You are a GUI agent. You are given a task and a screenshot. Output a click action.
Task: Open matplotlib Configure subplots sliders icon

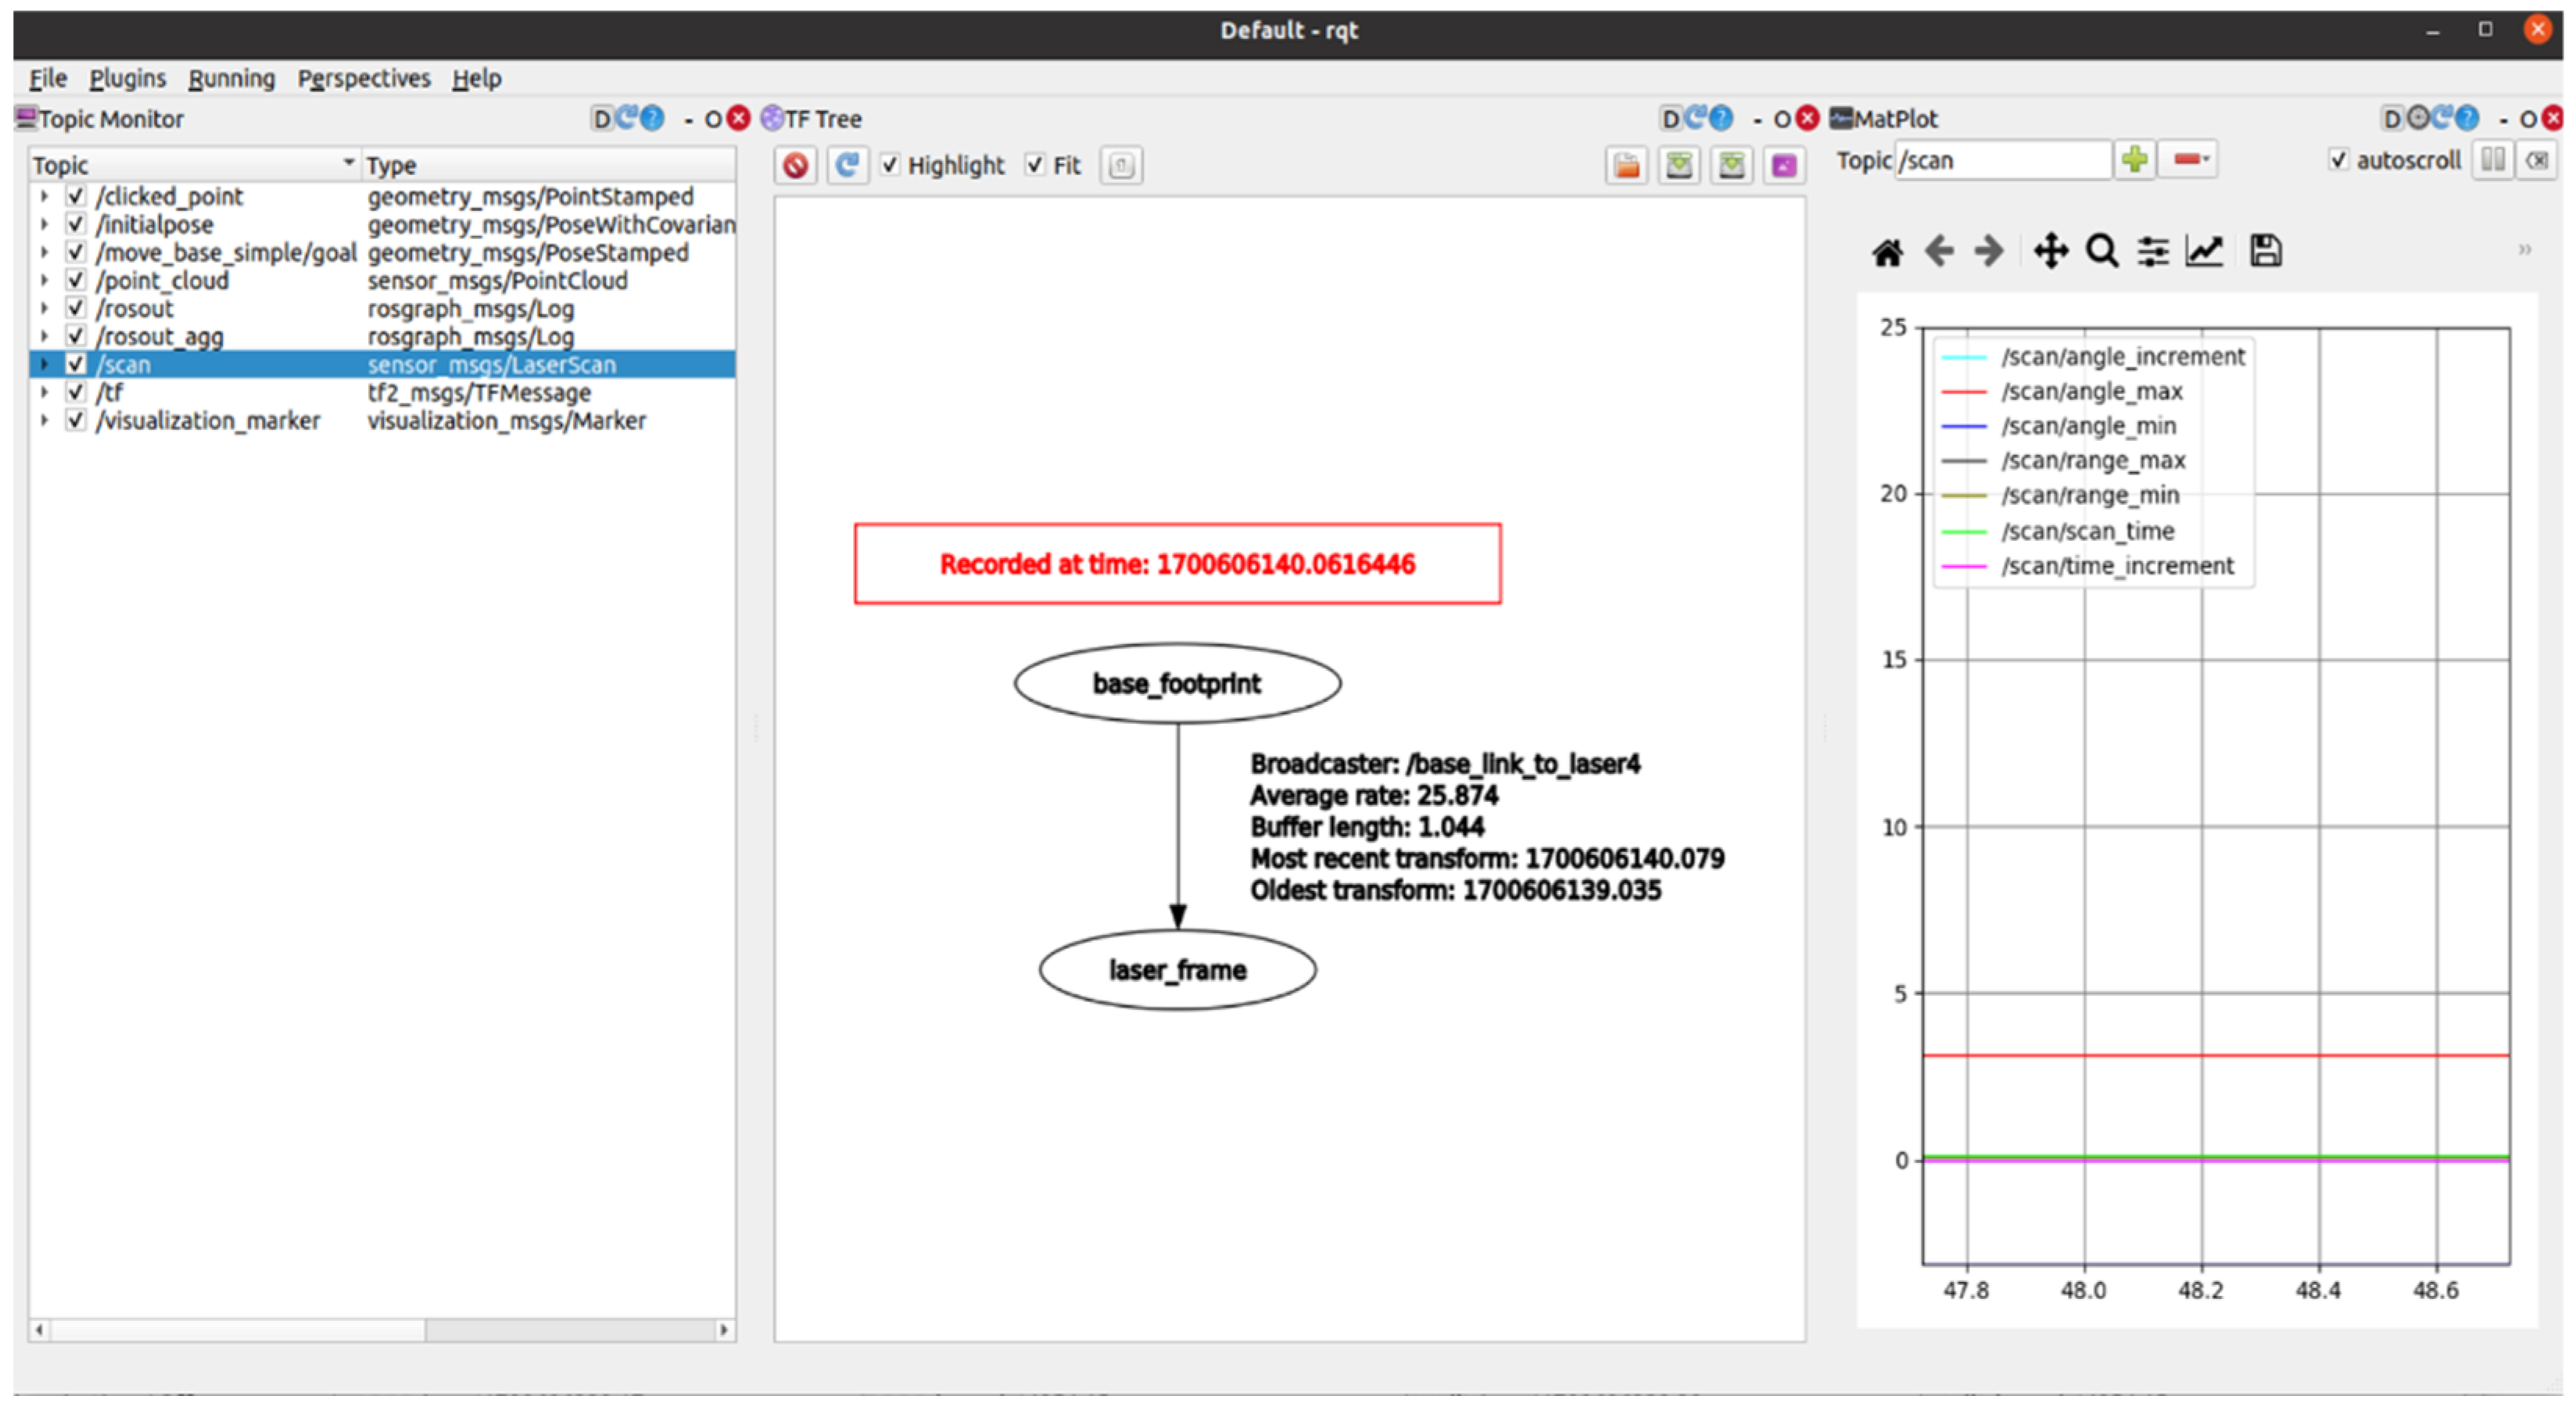point(2152,251)
